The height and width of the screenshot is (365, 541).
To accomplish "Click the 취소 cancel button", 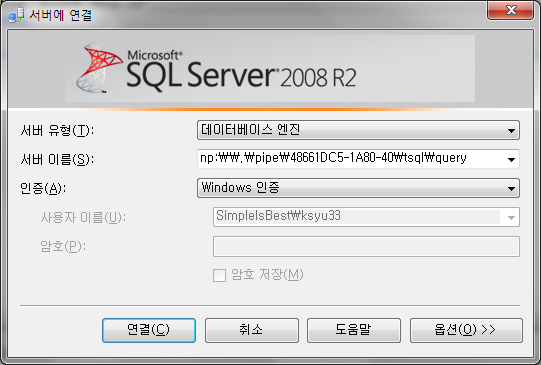I will click(252, 330).
